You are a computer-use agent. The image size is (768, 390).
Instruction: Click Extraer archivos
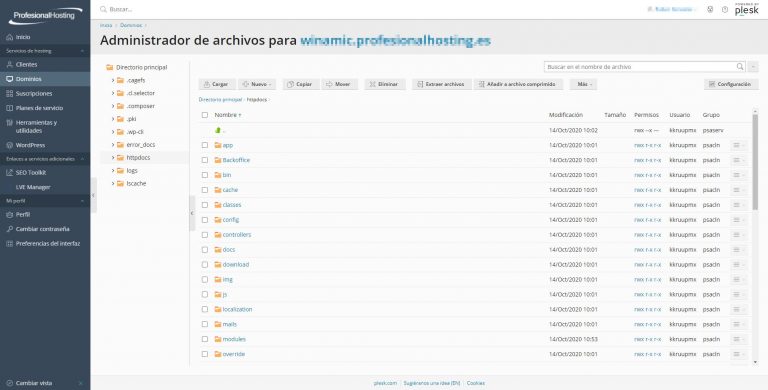[x=442, y=84]
